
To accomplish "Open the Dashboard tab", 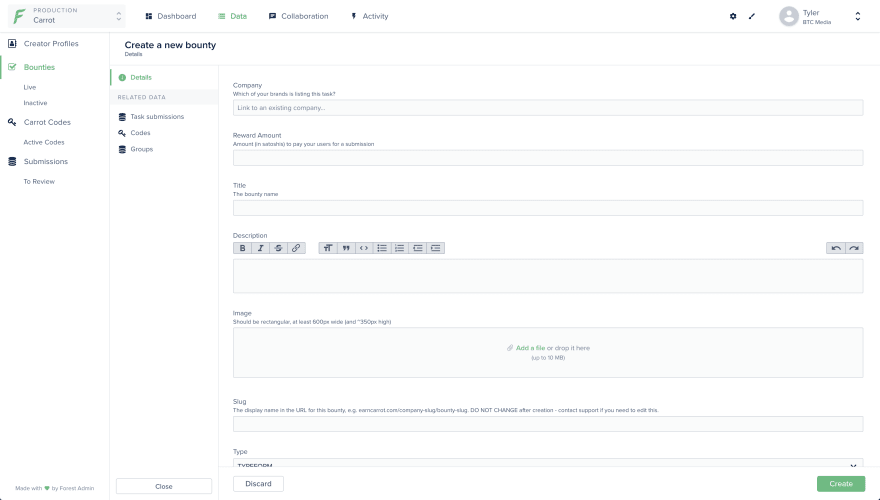I will coord(171,16).
